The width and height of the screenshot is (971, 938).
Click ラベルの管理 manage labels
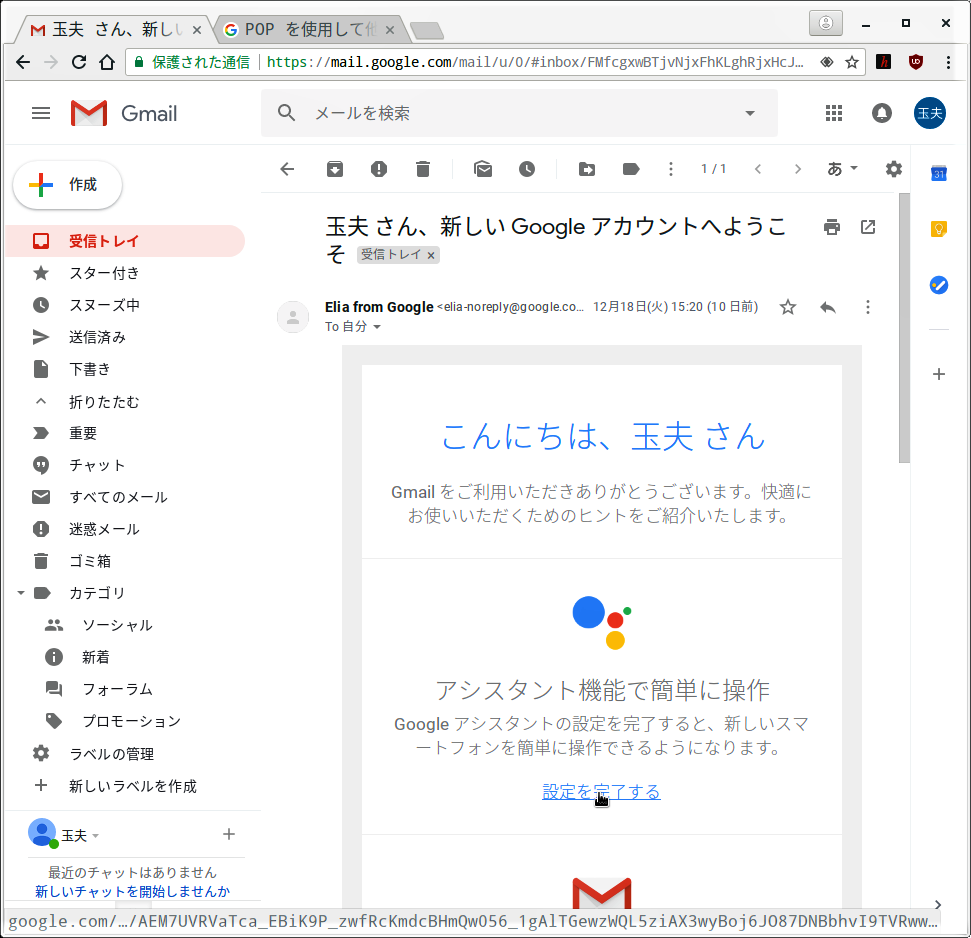111,754
